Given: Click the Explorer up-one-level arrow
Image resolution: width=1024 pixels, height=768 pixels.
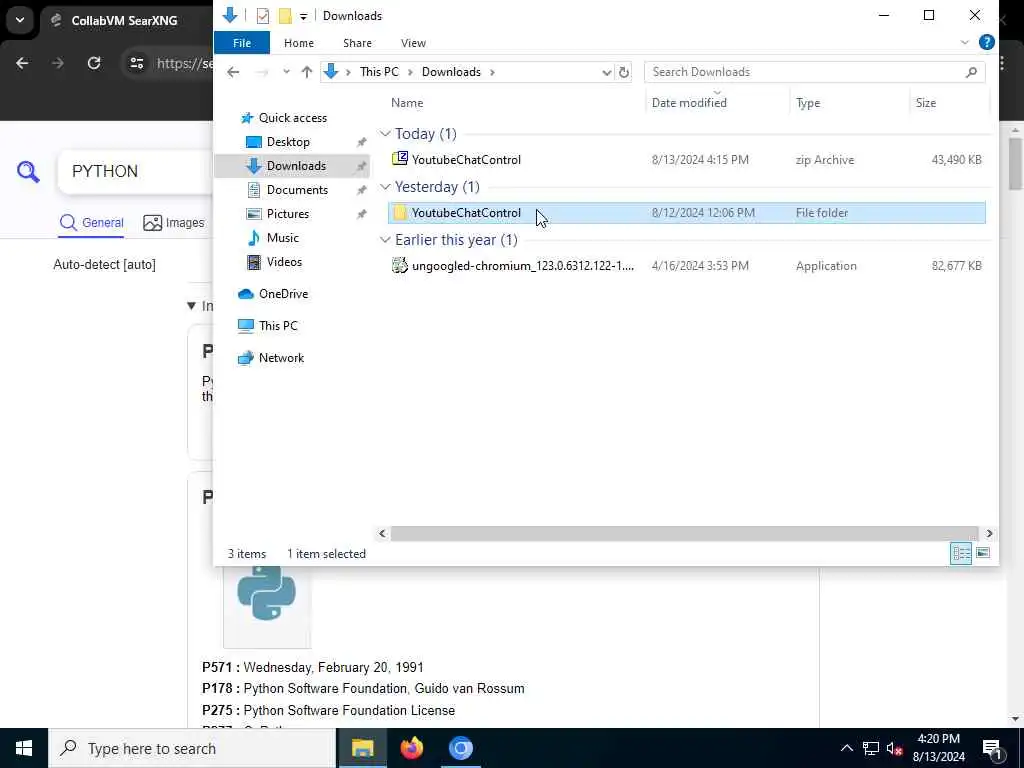Looking at the screenshot, I should [x=306, y=72].
